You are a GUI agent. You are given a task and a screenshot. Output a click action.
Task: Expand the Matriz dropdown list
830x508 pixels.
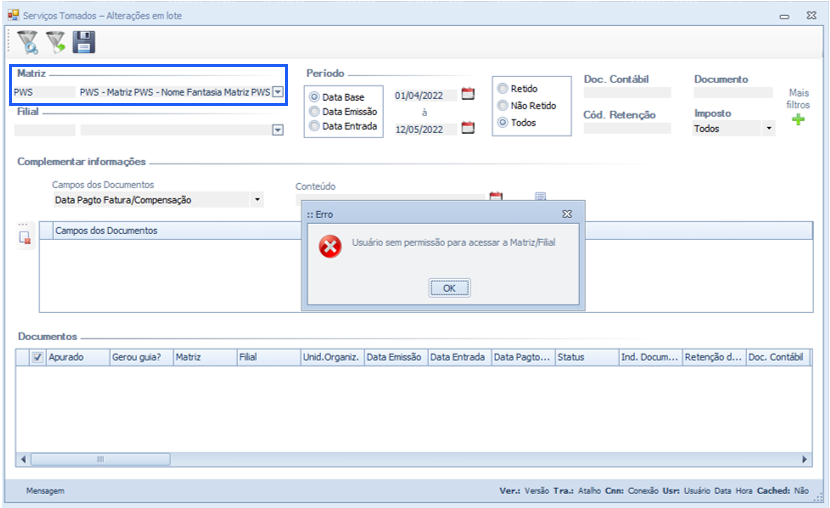[x=277, y=92]
